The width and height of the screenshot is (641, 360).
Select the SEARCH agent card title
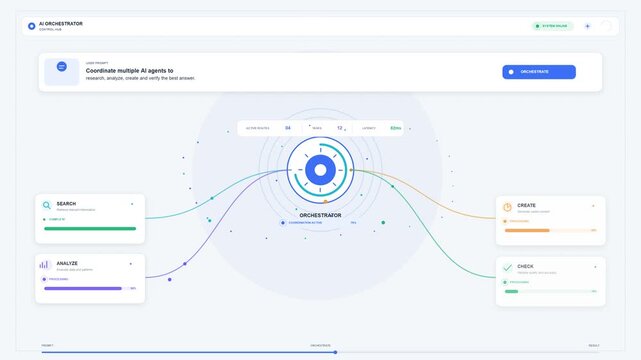pyautogui.click(x=66, y=203)
